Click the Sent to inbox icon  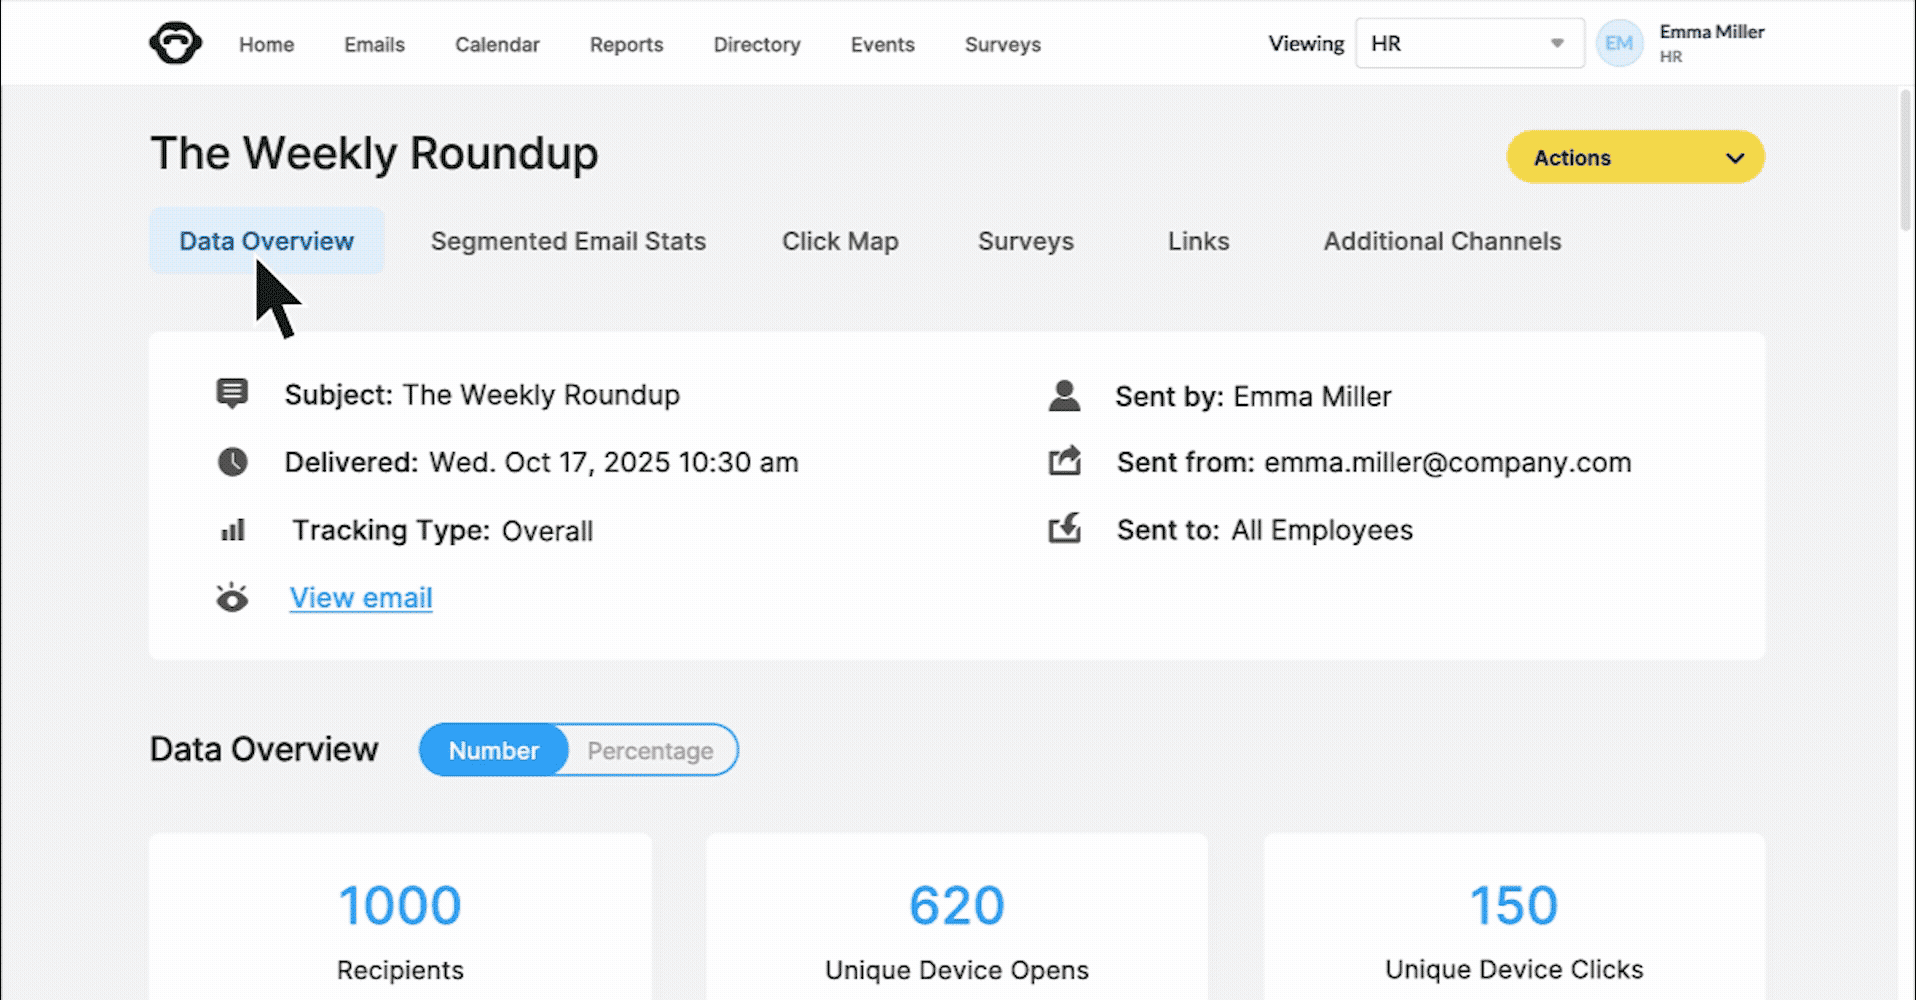[x=1064, y=529]
